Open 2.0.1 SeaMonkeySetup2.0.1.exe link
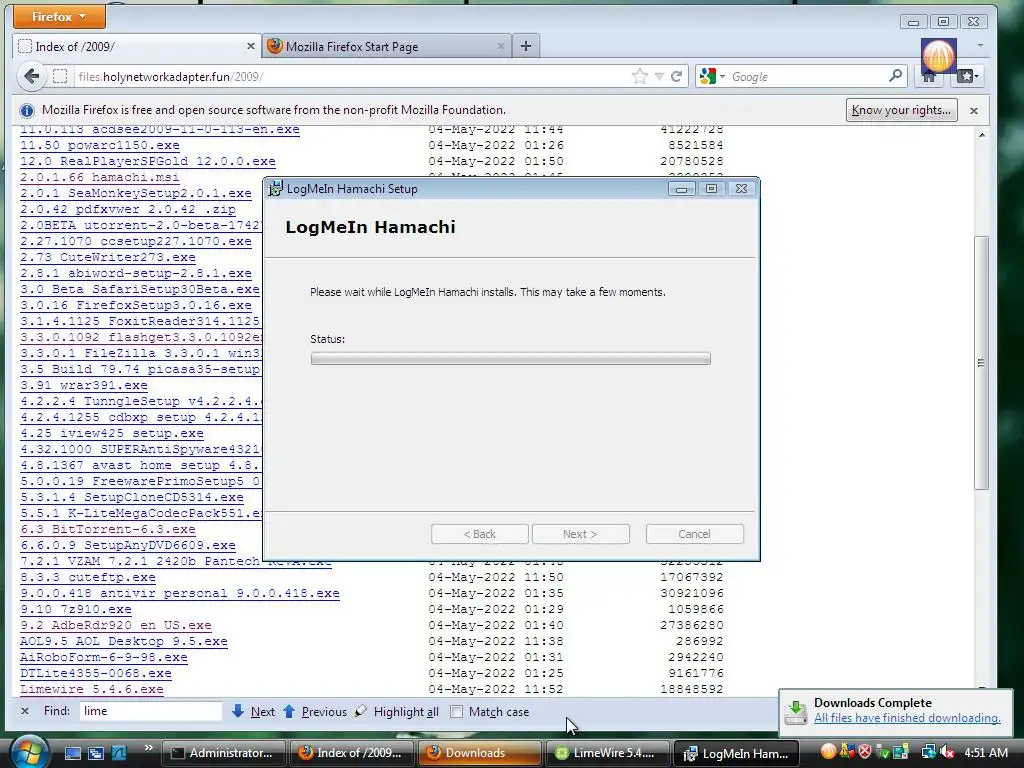This screenshot has width=1024, height=768. click(x=136, y=193)
